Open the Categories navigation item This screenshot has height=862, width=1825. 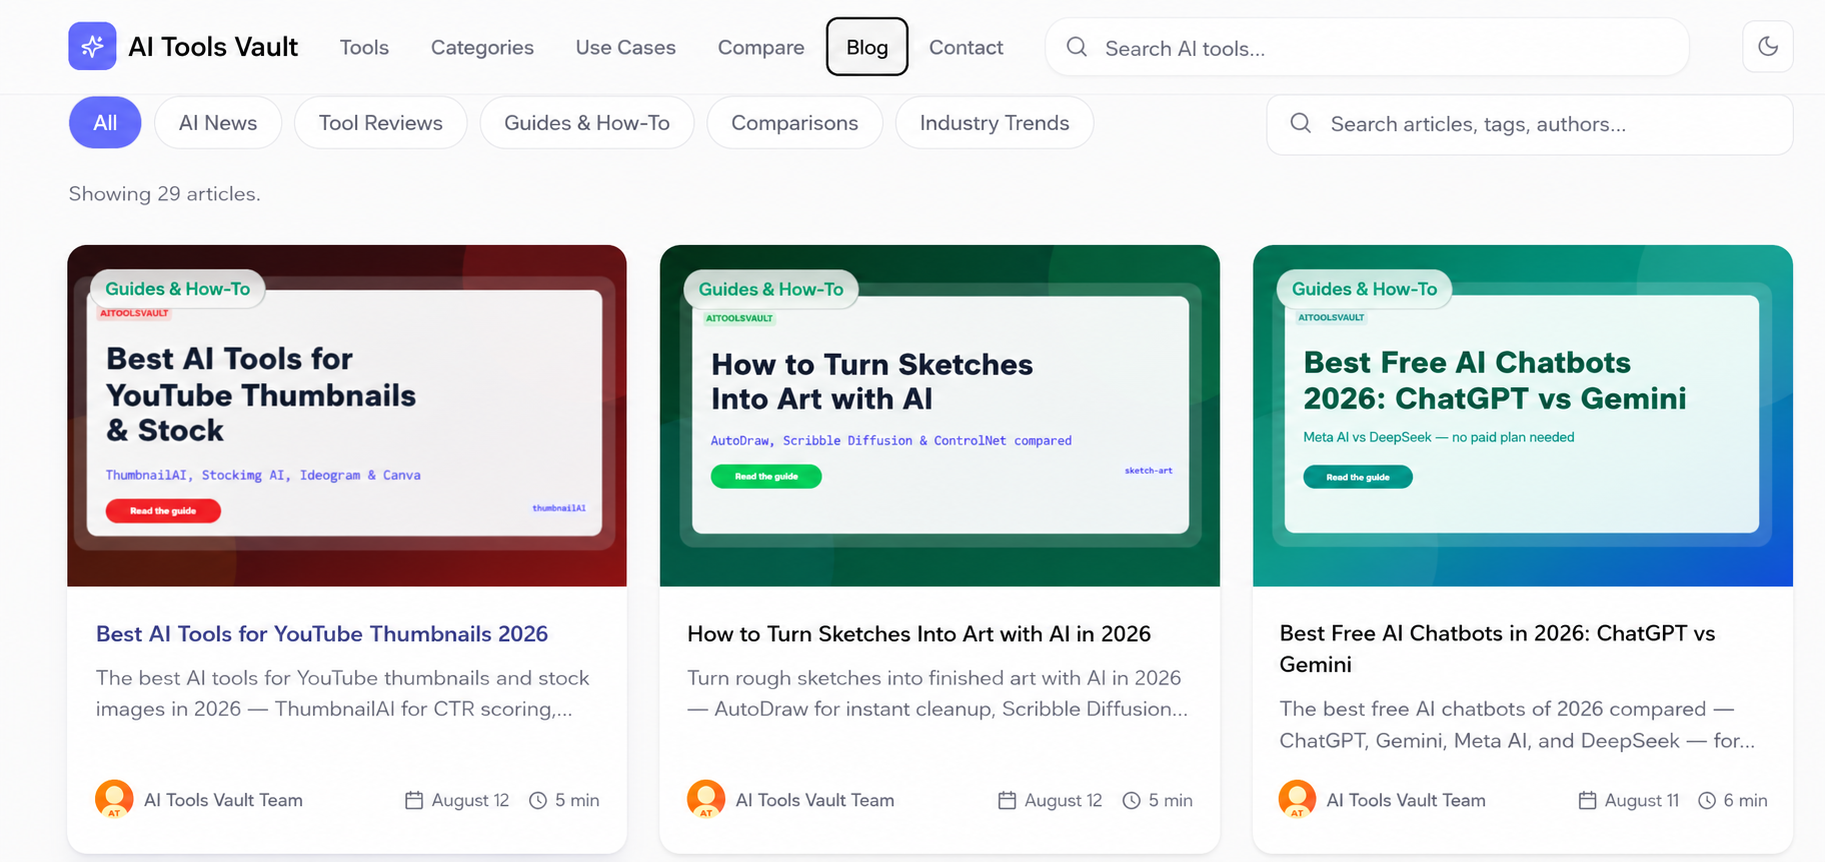tap(482, 47)
